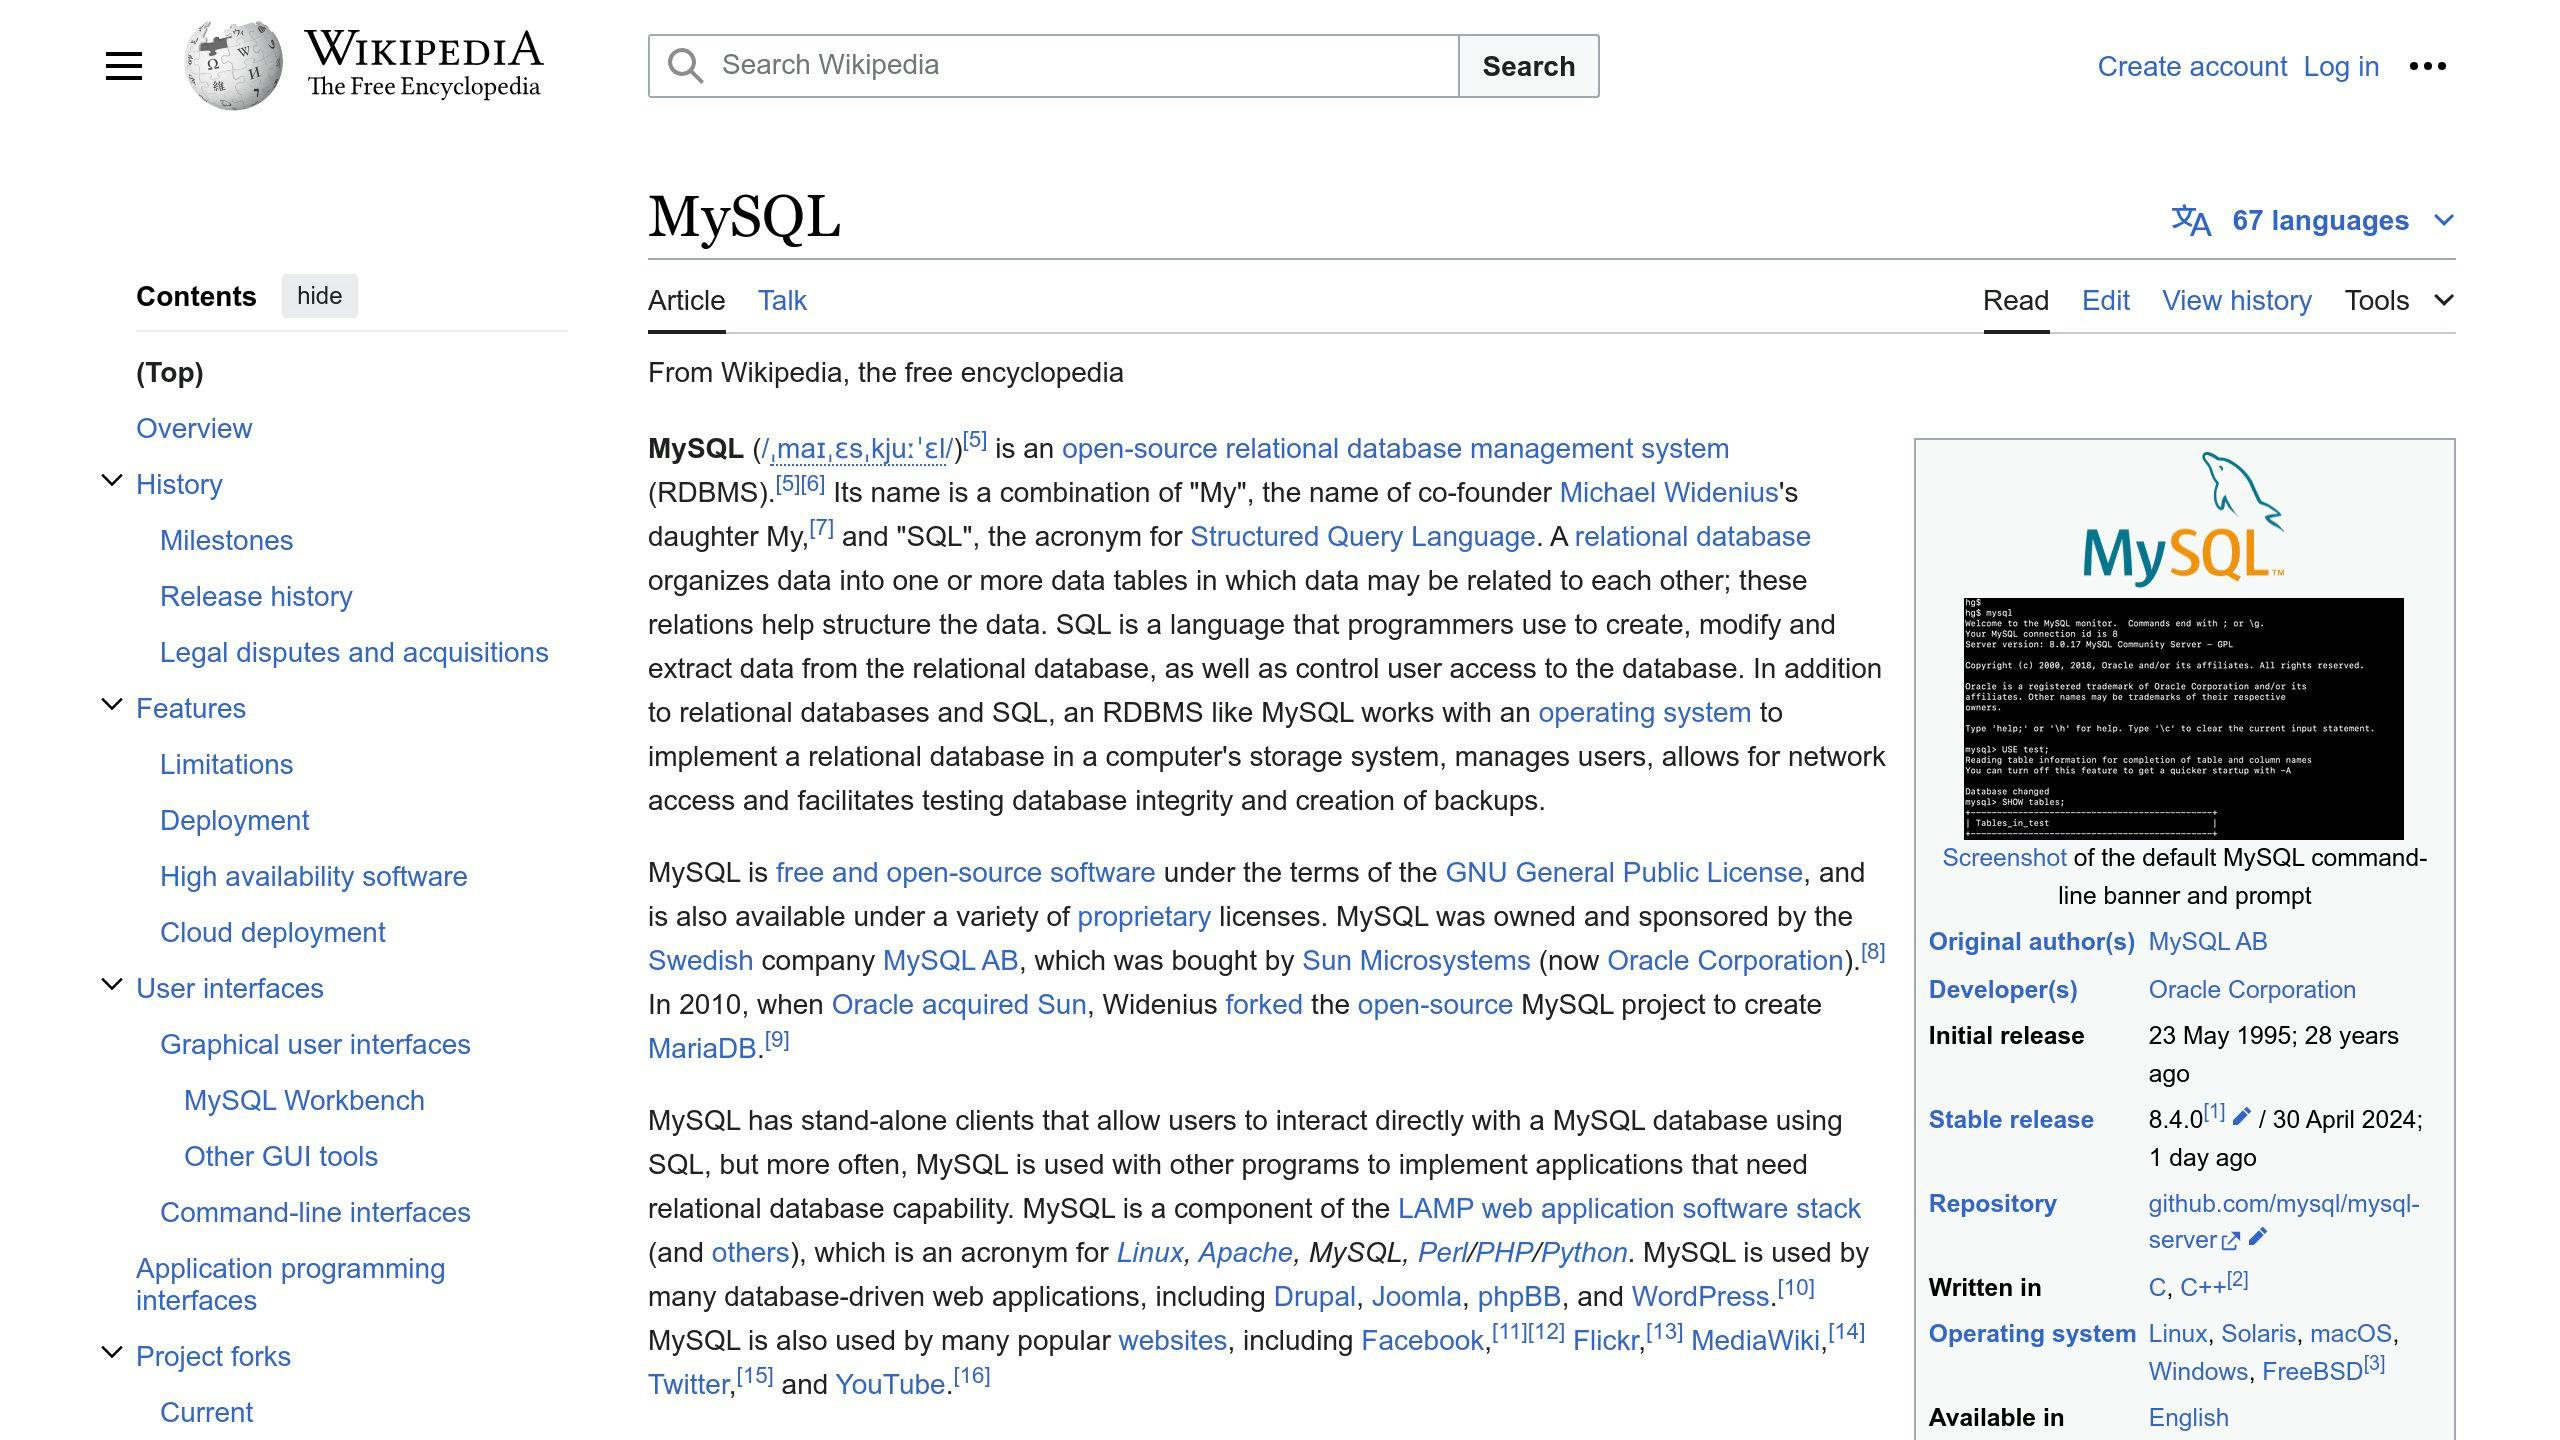Open MariaDB link

point(702,1048)
